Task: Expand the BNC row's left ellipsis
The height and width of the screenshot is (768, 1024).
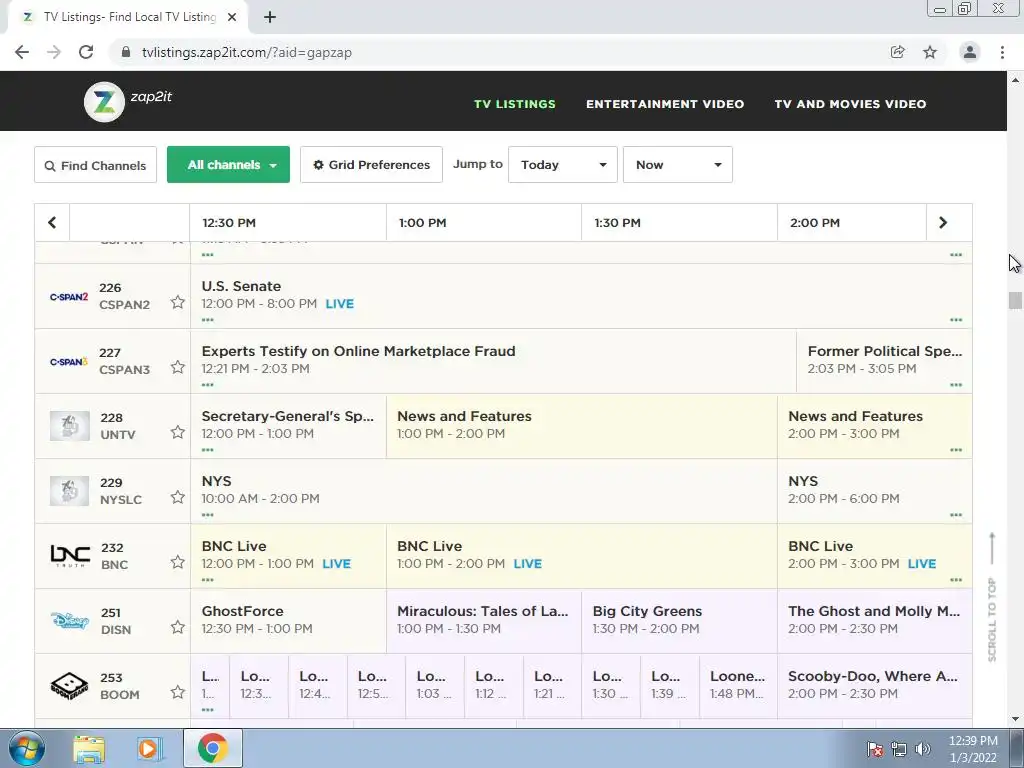Action: click(208, 580)
